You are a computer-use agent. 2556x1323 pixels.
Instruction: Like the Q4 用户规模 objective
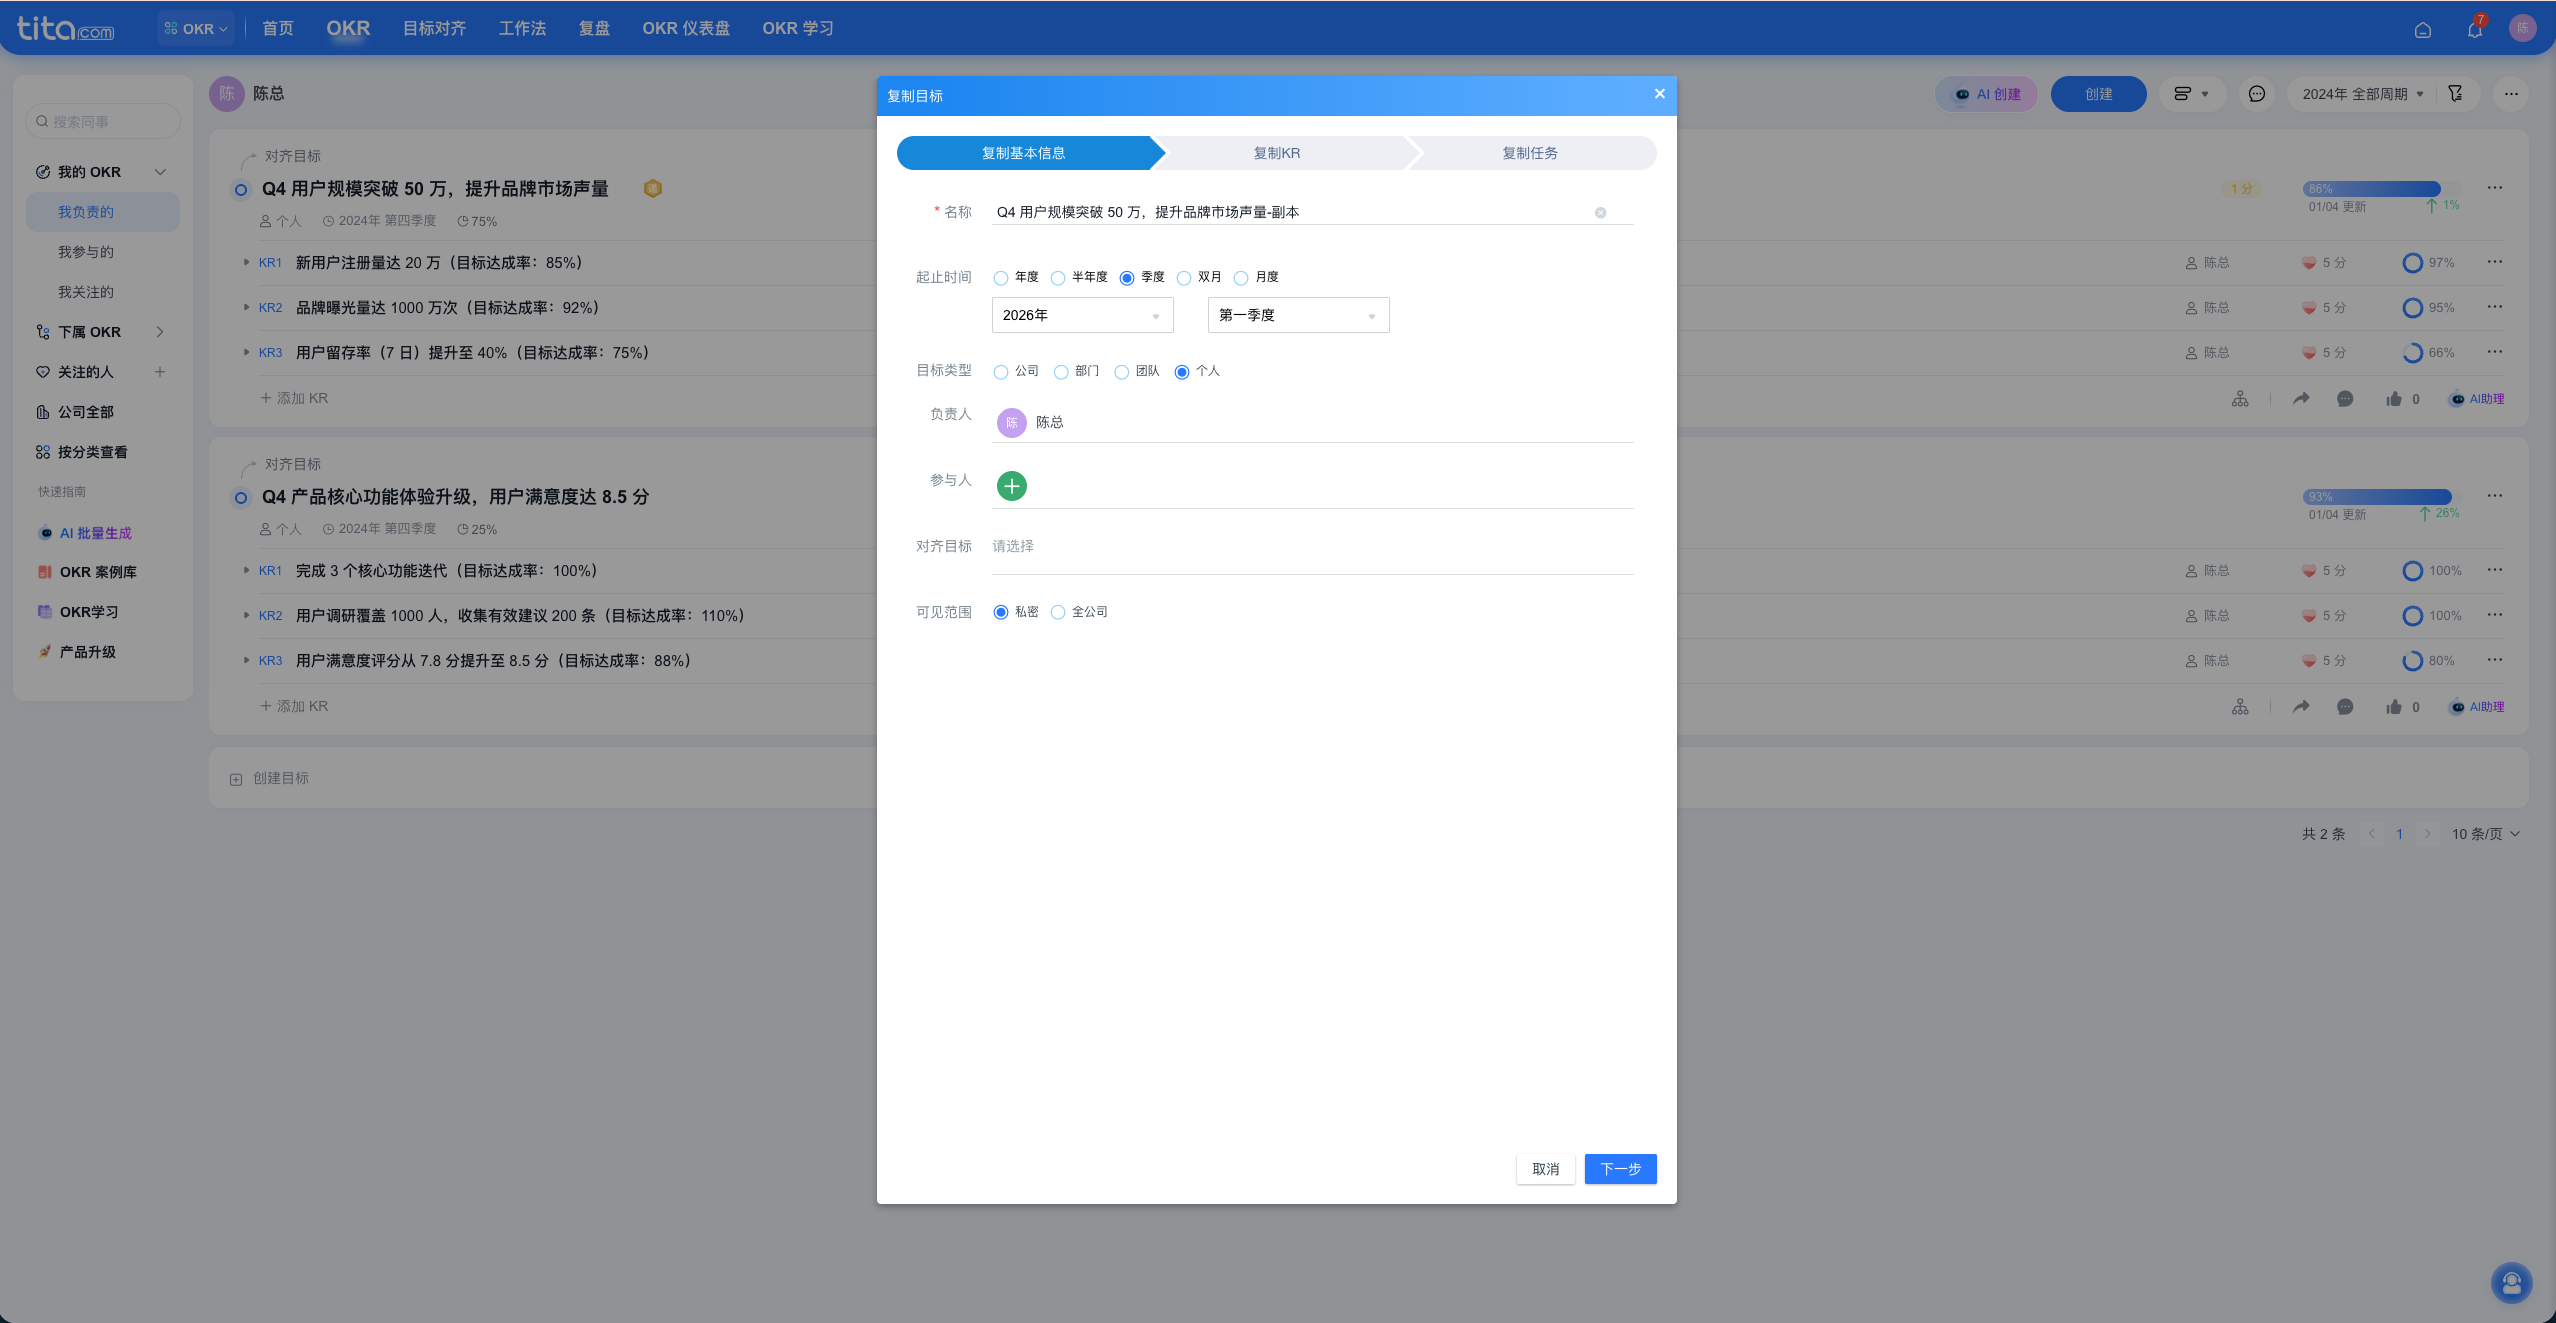2393,399
